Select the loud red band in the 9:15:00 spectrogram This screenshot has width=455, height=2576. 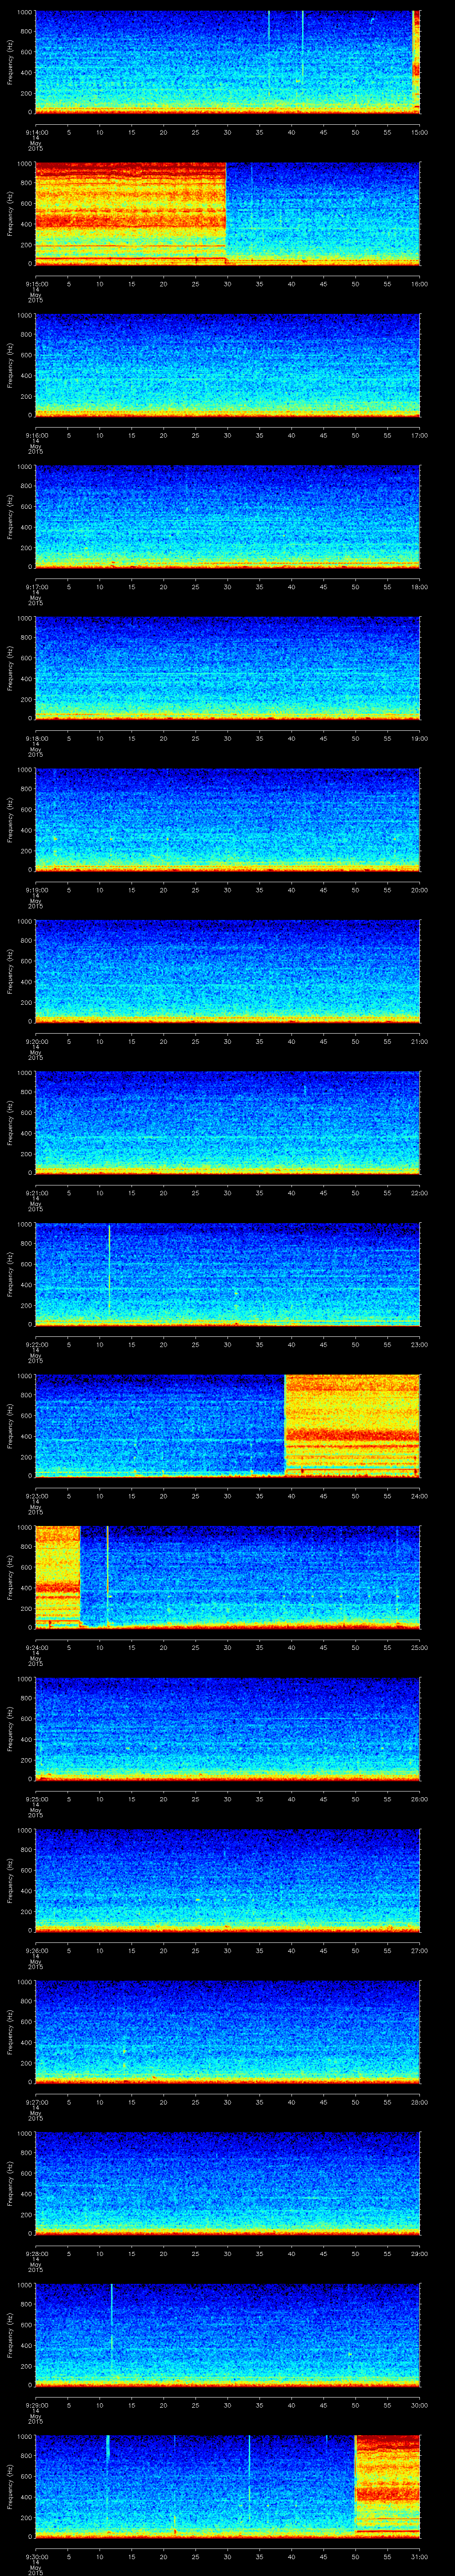[130, 213]
